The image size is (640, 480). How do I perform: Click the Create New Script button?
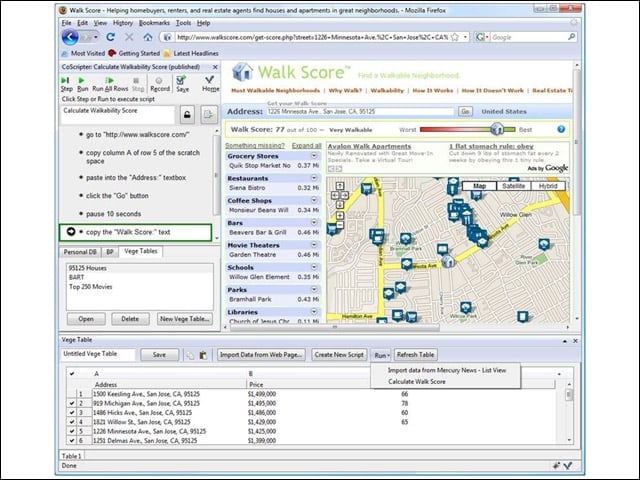click(339, 355)
